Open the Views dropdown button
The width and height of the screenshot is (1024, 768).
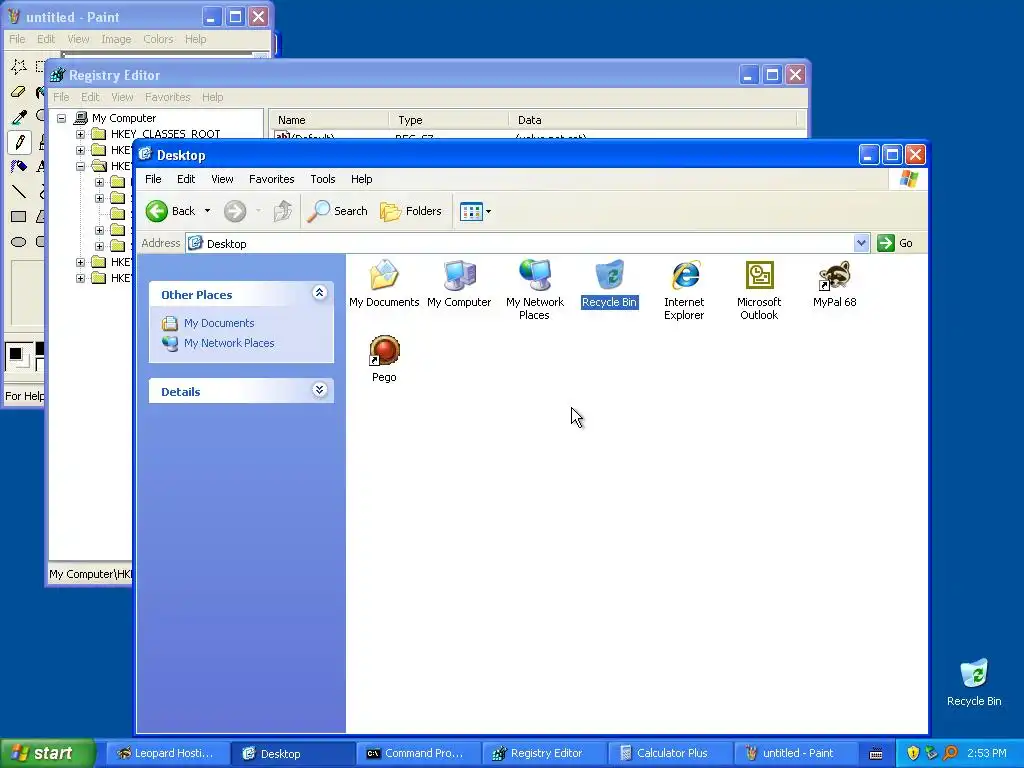[x=475, y=211]
